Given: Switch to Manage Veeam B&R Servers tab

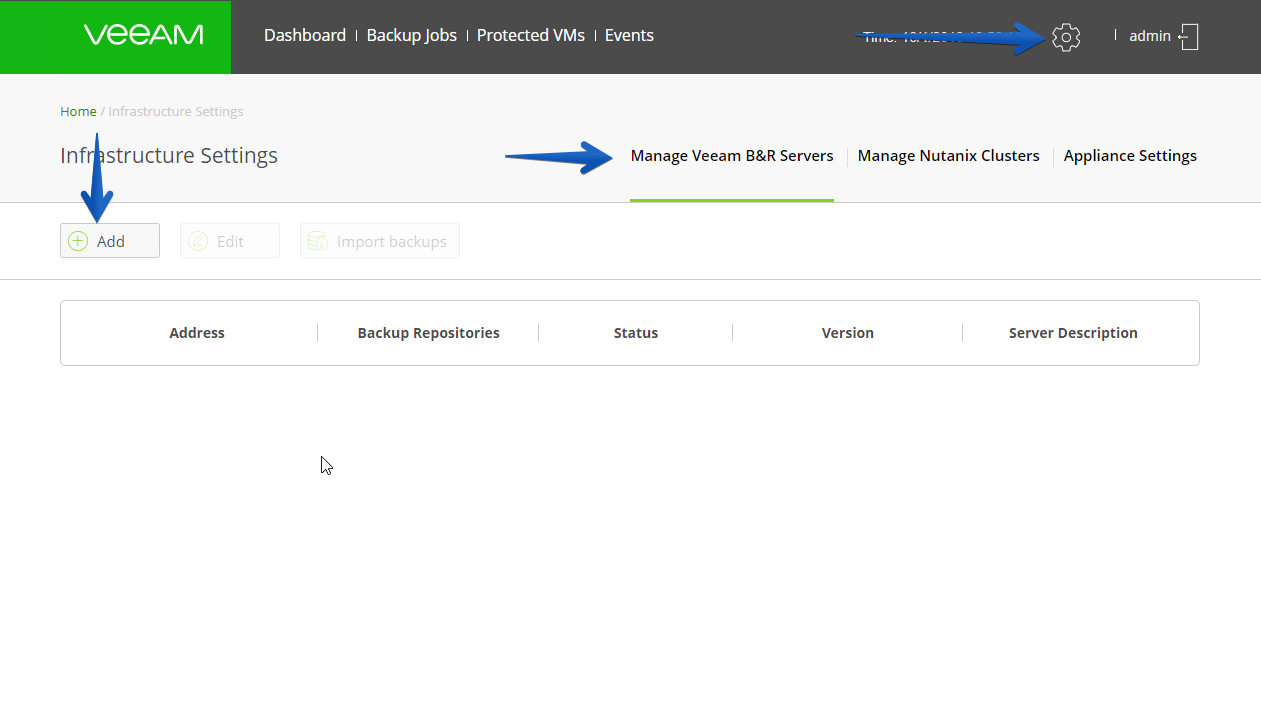Looking at the screenshot, I should tap(732, 156).
